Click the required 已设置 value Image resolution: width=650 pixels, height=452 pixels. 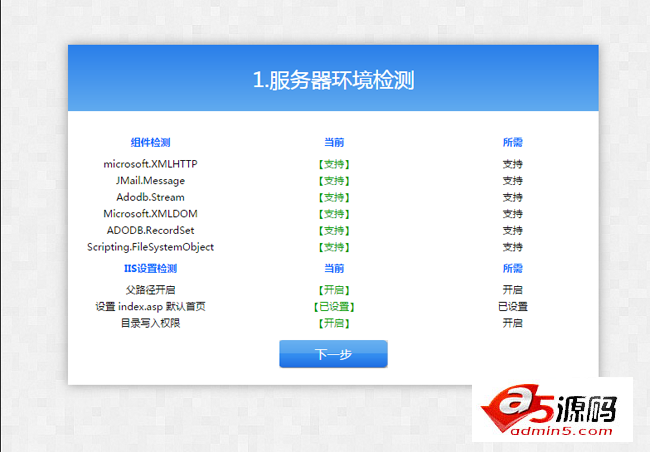coord(513,306)
